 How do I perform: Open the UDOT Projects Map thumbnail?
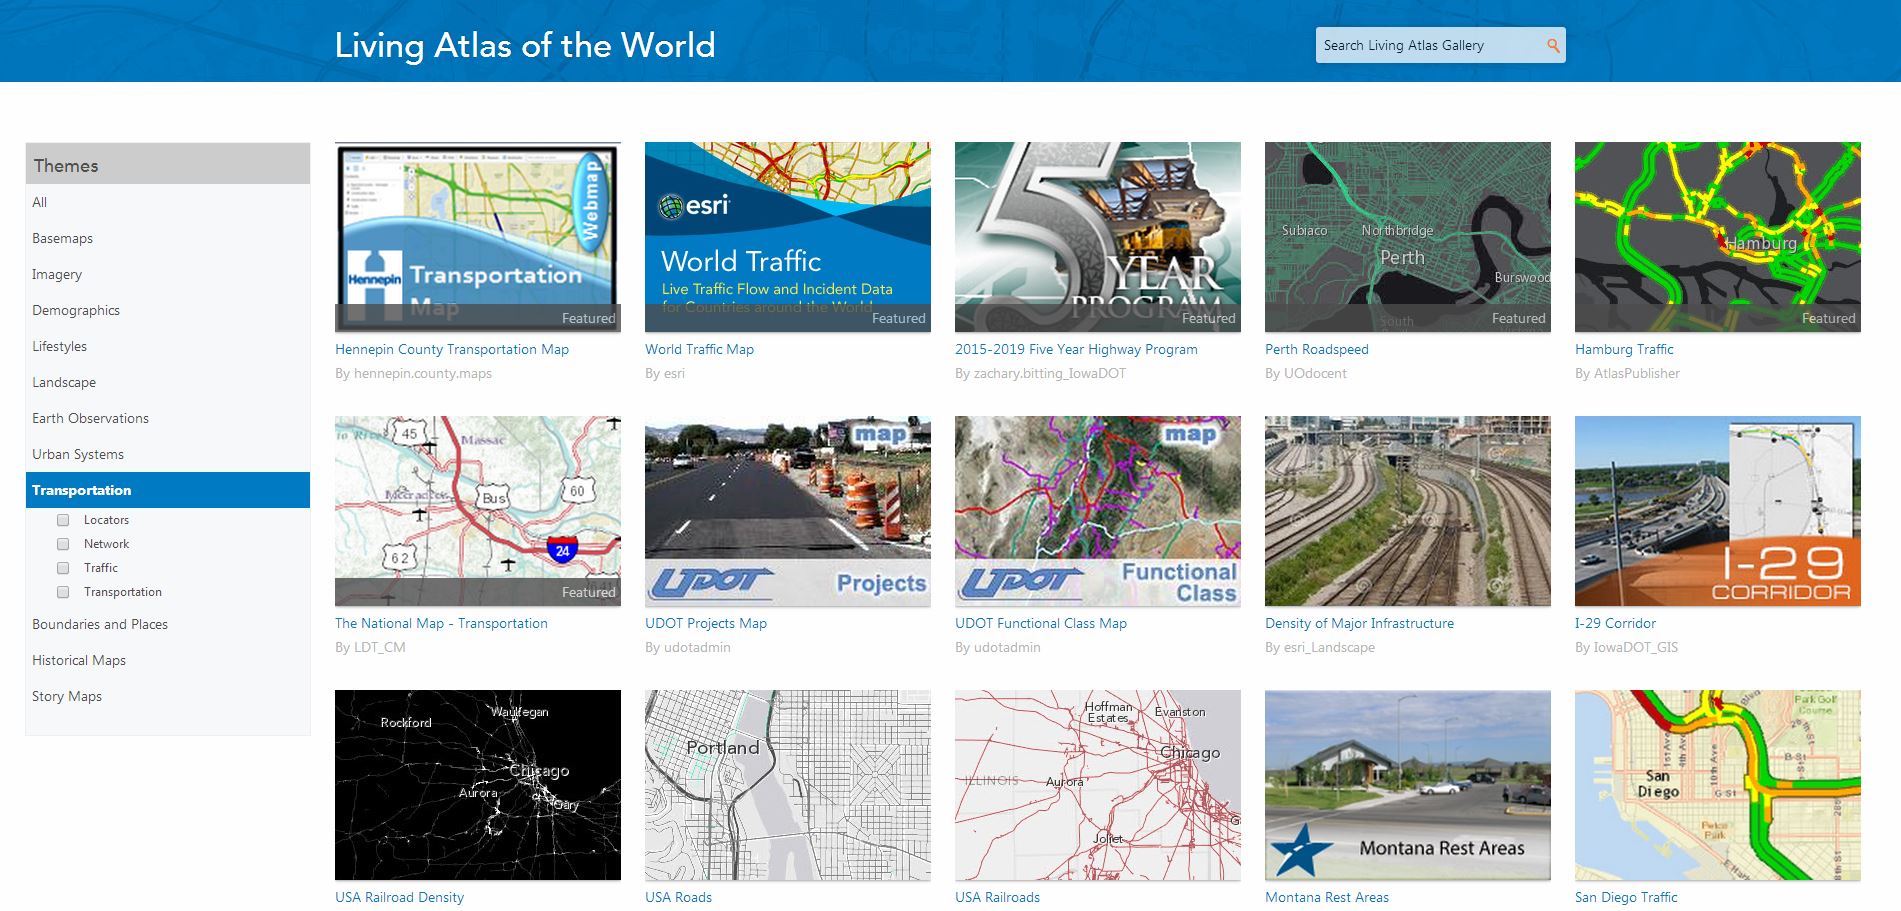click(x=788, y=511)
